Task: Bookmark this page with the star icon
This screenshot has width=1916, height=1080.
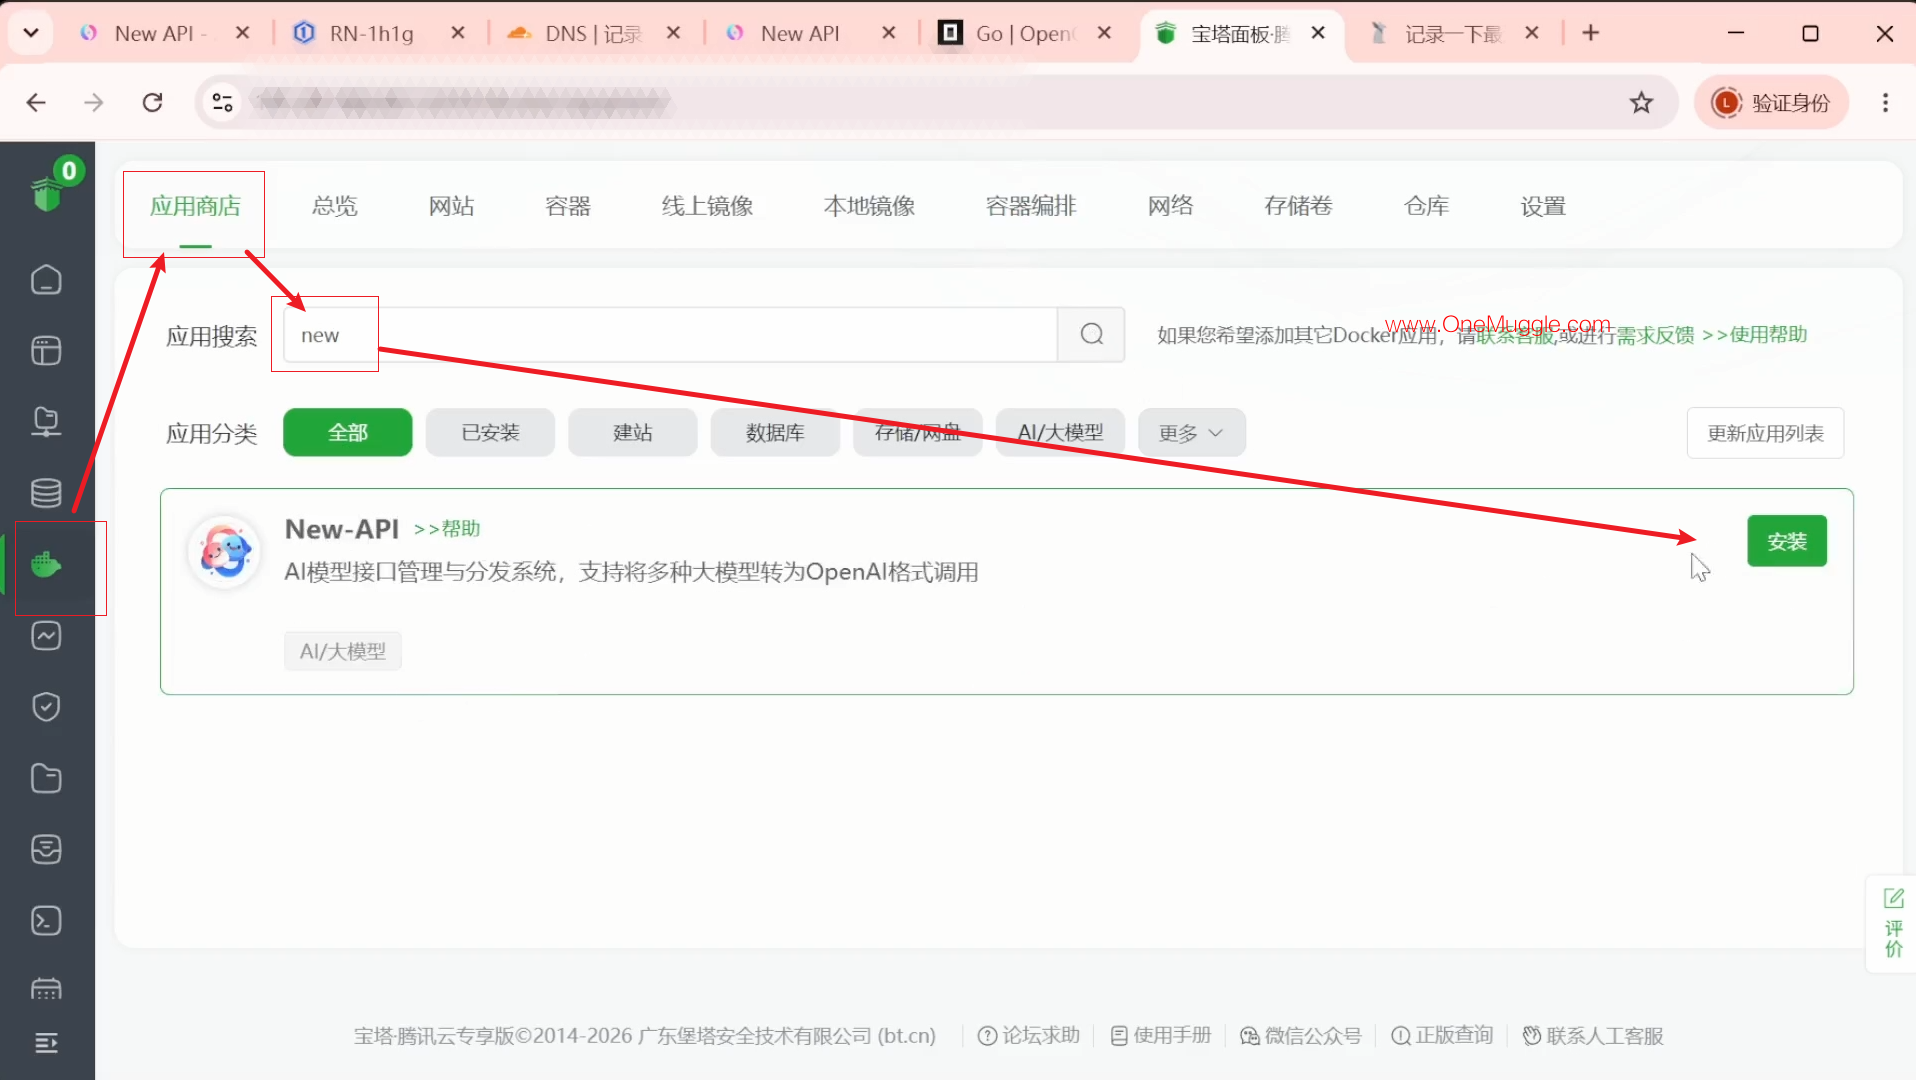Action: [x=1641, y=102]
